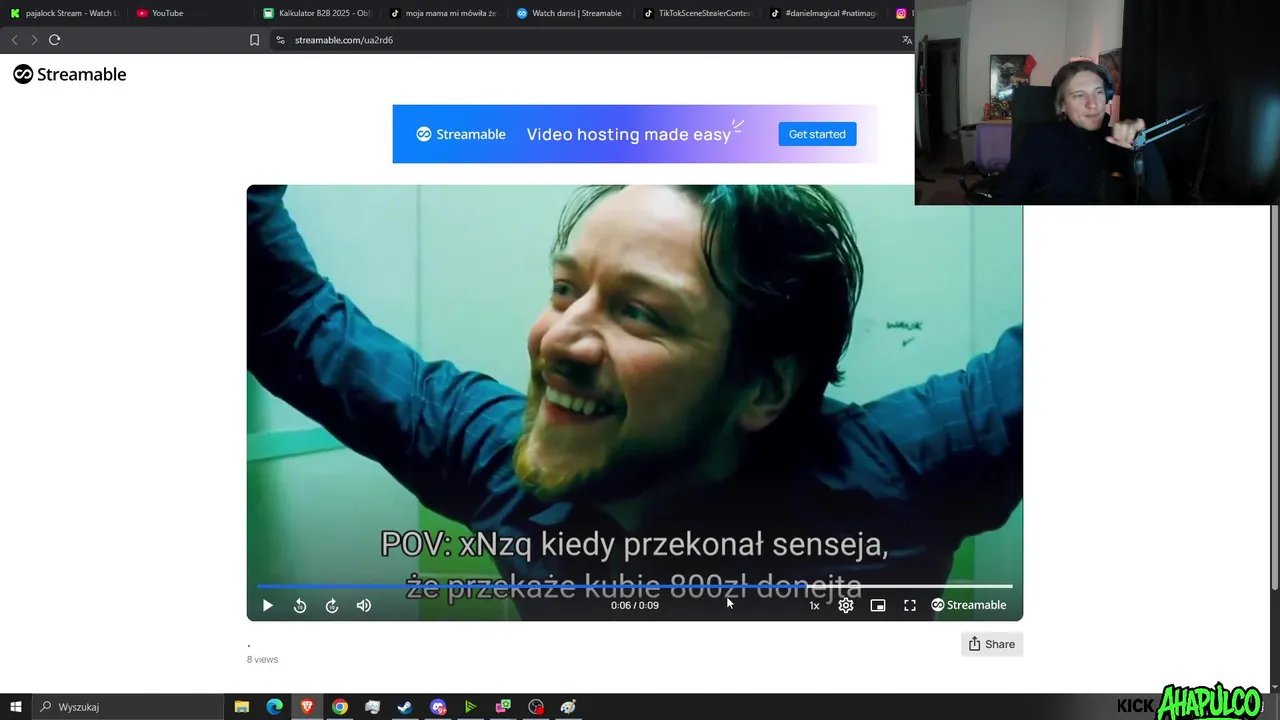Click the page vertical scrollbar
This screenshot has width=1280, height=720.
(x=1274, y=396)
